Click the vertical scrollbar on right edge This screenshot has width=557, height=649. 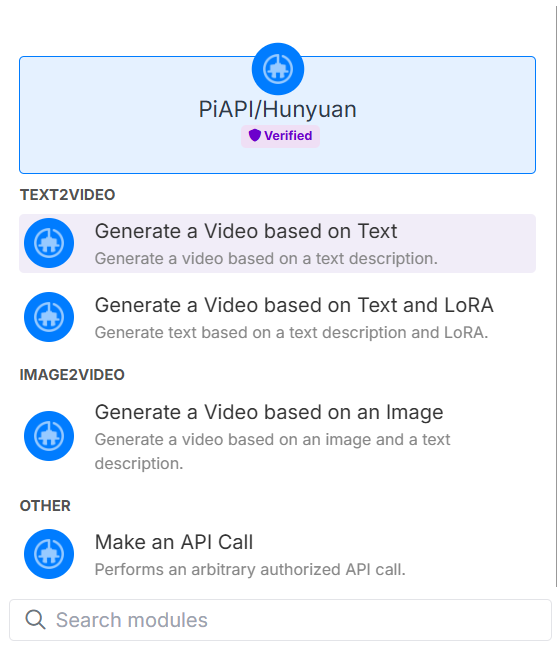pyautogui.click(x=556, y=296)
